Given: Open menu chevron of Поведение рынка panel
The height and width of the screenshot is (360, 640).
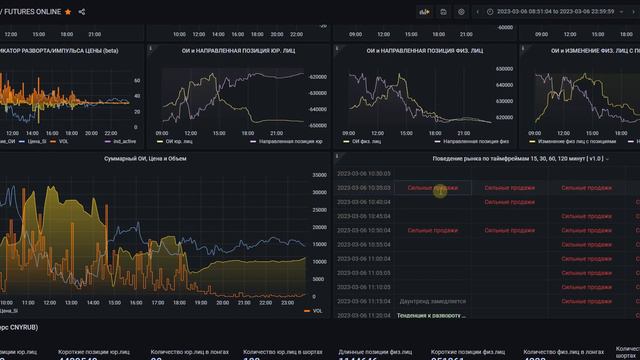Looking at the screenshot, I should click(x=607, y=159).
